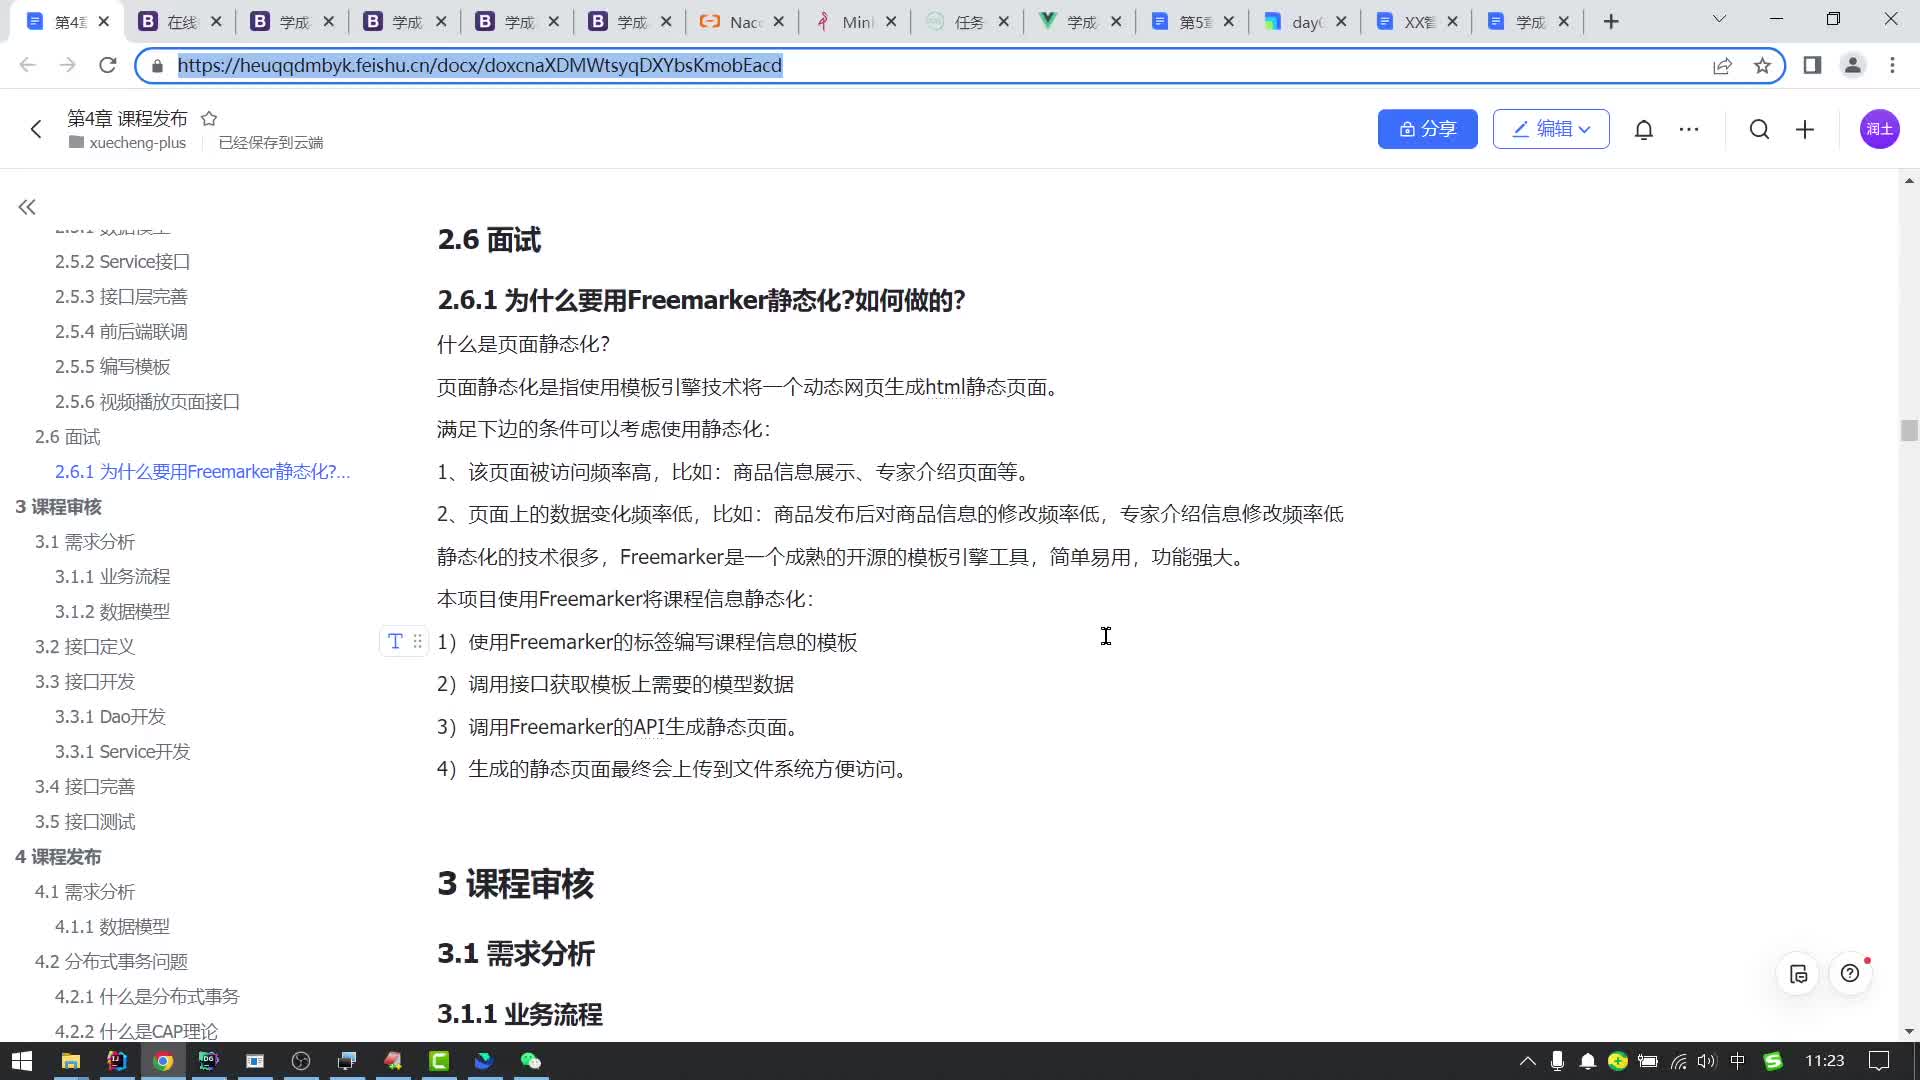Screen dimensions: 1920x1080
Task: Open File Explorer from taskbar
Action: click(70, 1061)
